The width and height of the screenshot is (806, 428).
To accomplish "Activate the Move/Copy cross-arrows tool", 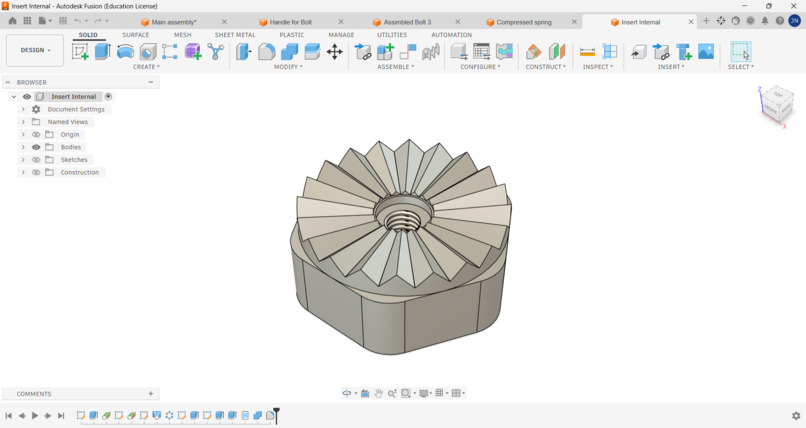I will [335, 51].
